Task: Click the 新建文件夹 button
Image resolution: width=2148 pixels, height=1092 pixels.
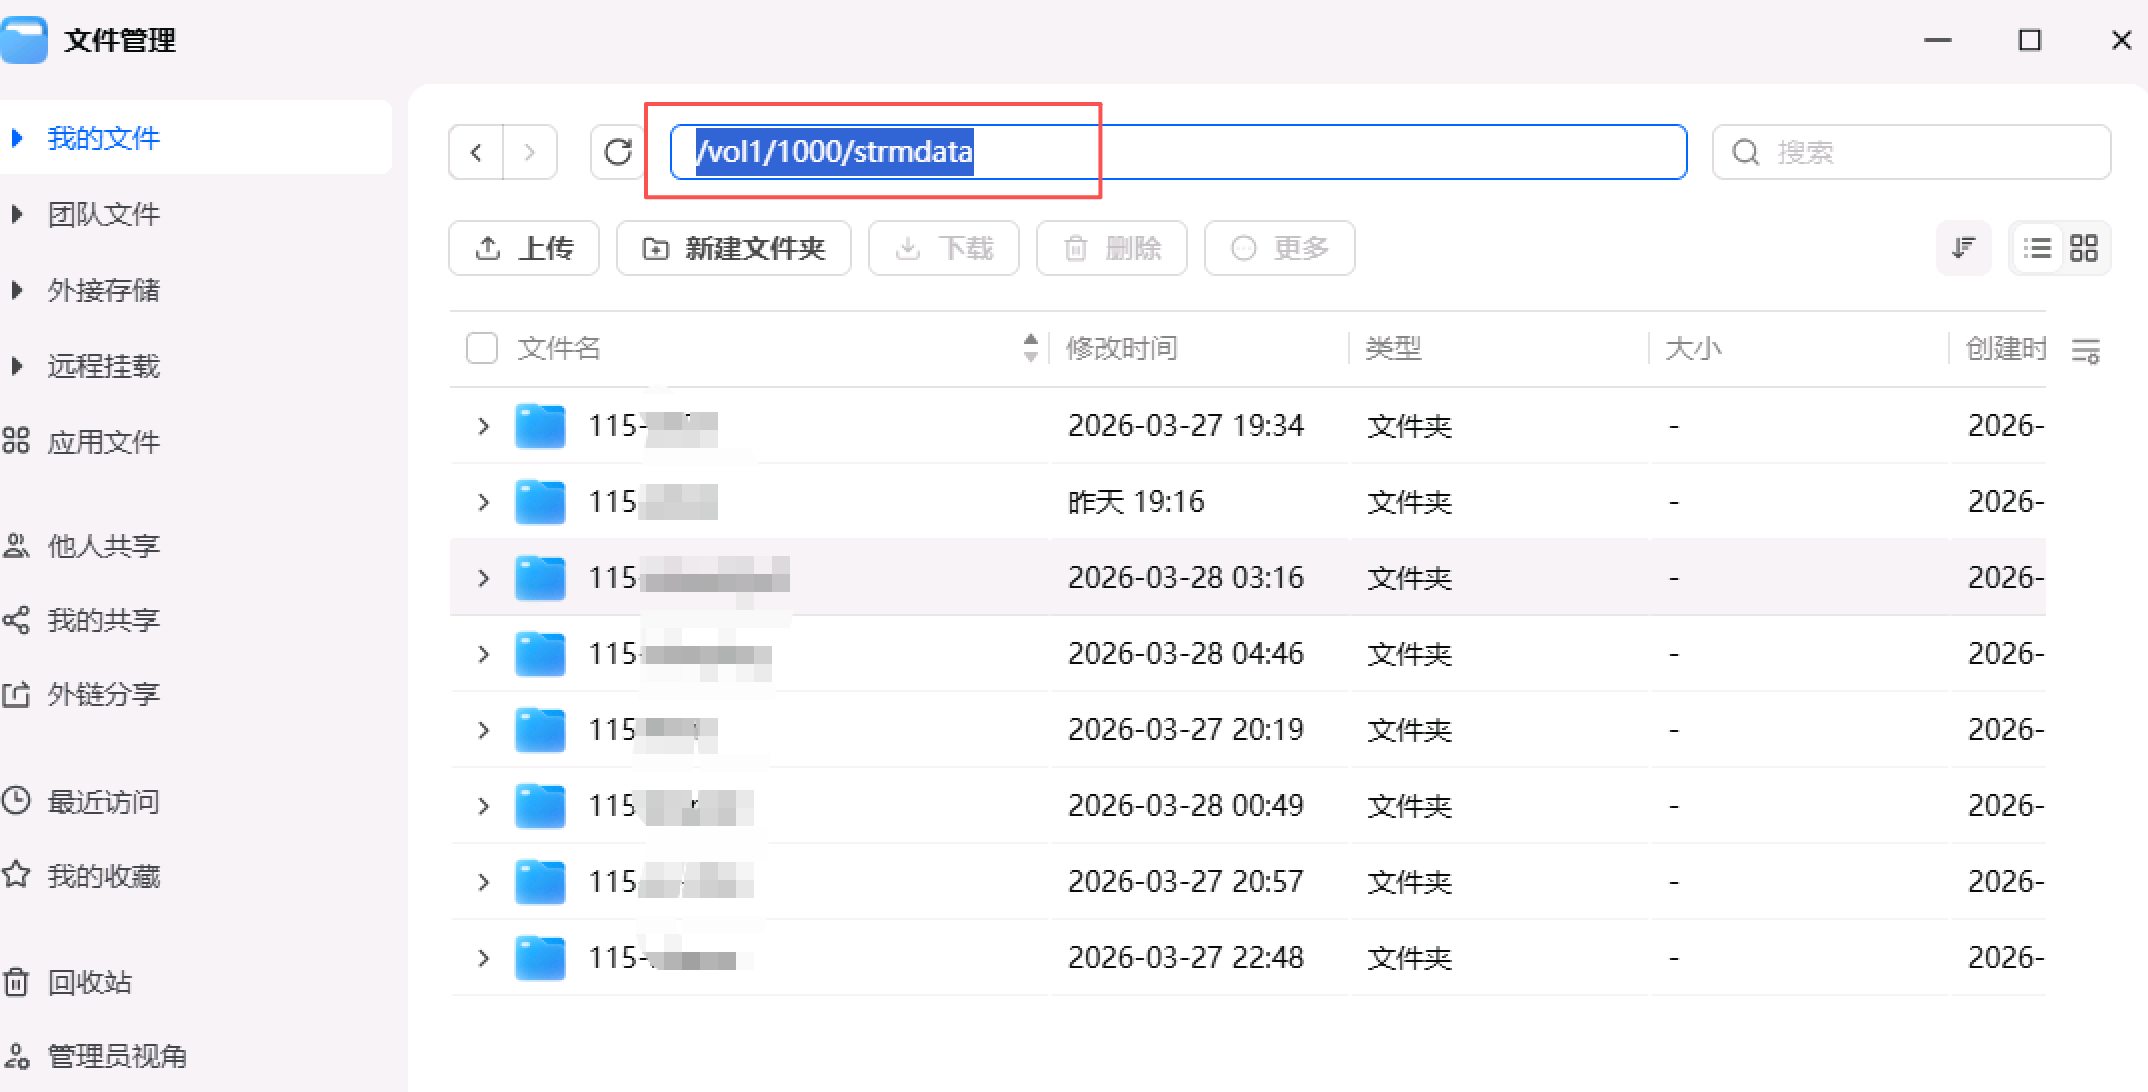Action: (734, 248)
